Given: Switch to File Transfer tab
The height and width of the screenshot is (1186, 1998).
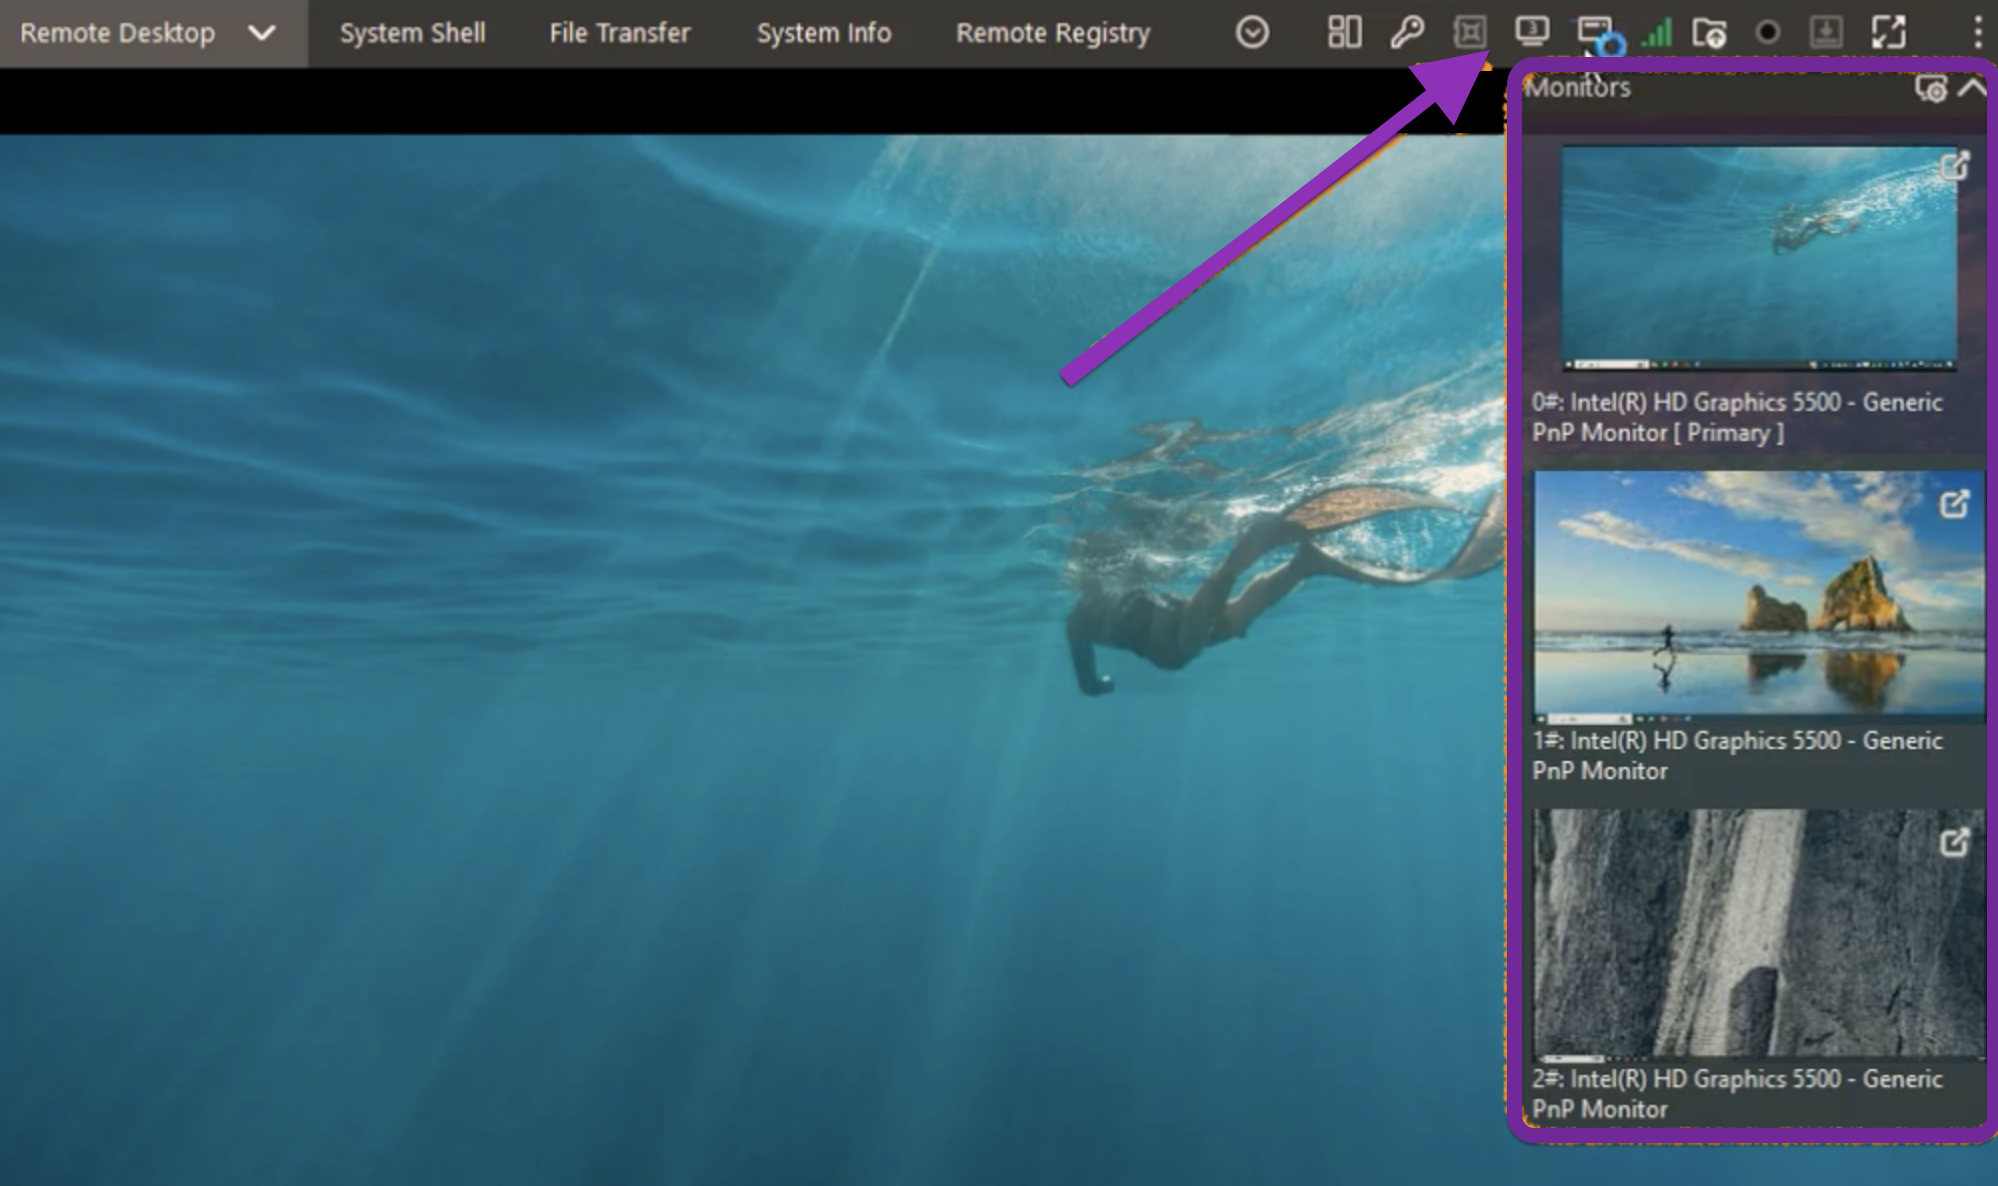Looking at the screenshot, I should pos(619,33).
